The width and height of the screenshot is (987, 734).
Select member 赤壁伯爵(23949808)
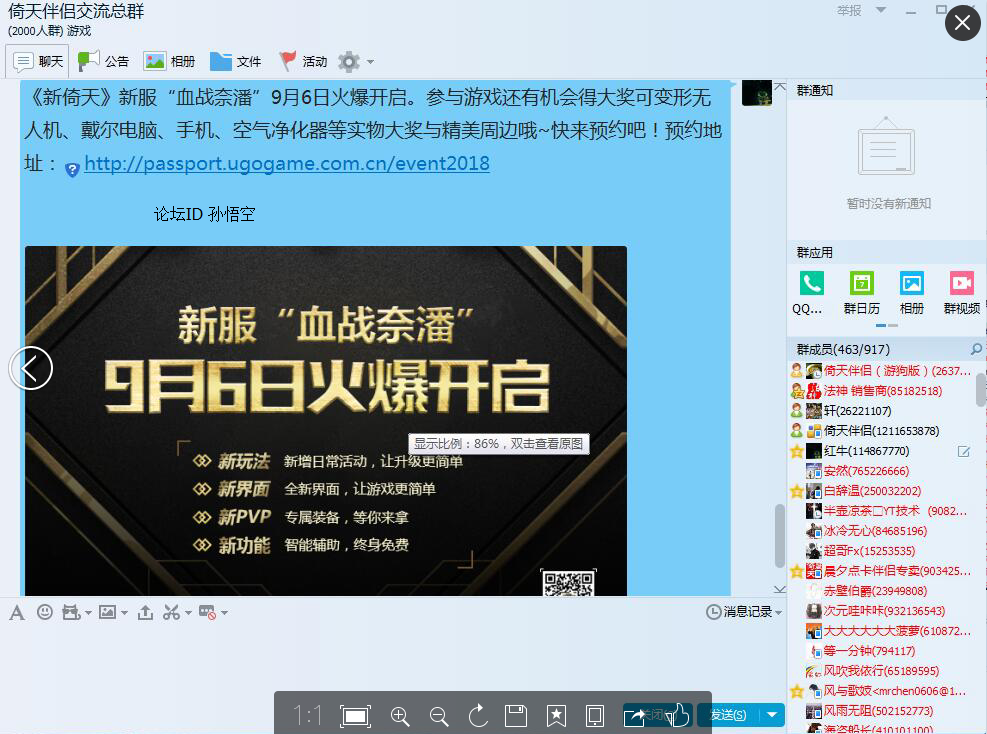tap(881, 591)
